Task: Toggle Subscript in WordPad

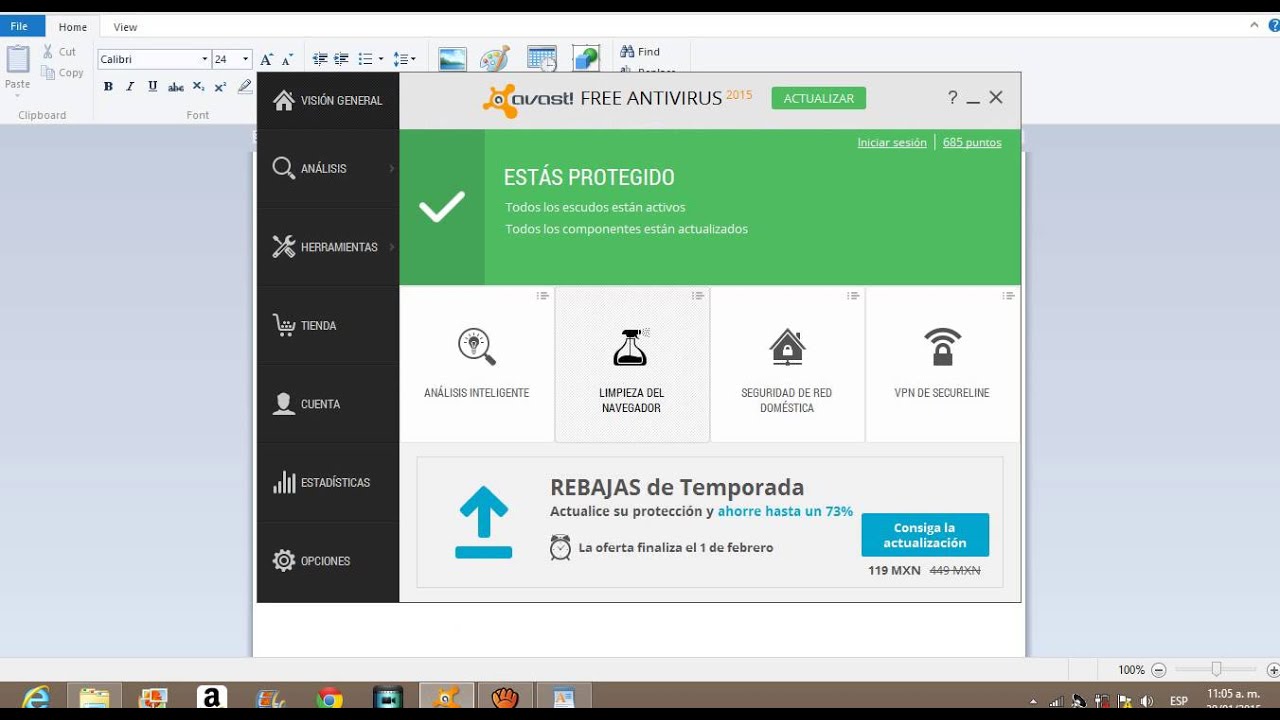Action: (x=198, y=87)
